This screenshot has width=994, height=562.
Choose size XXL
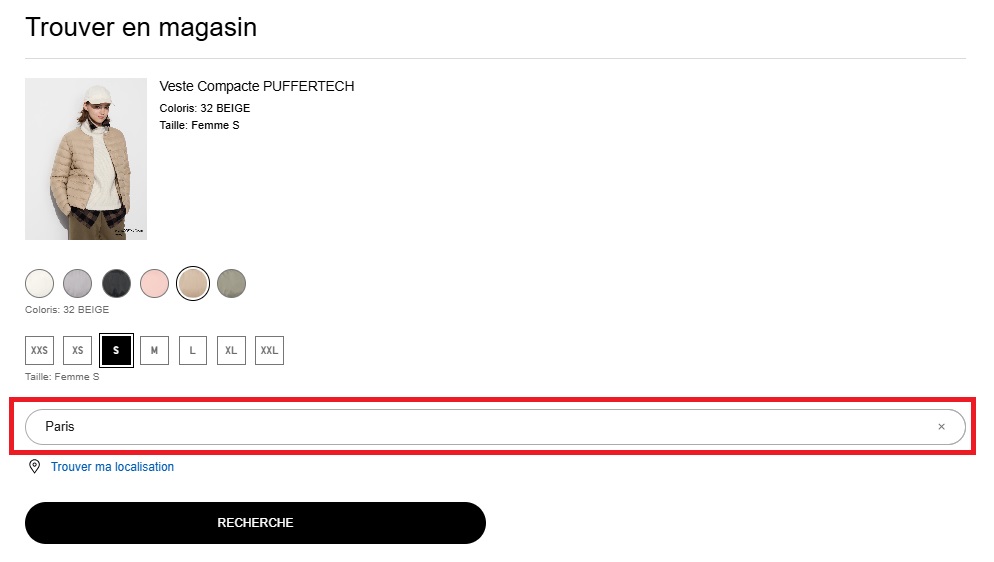click(269, 351)
